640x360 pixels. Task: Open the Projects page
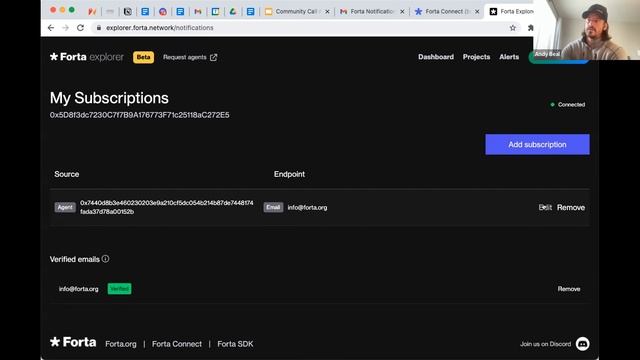click(x=476, y=57)
